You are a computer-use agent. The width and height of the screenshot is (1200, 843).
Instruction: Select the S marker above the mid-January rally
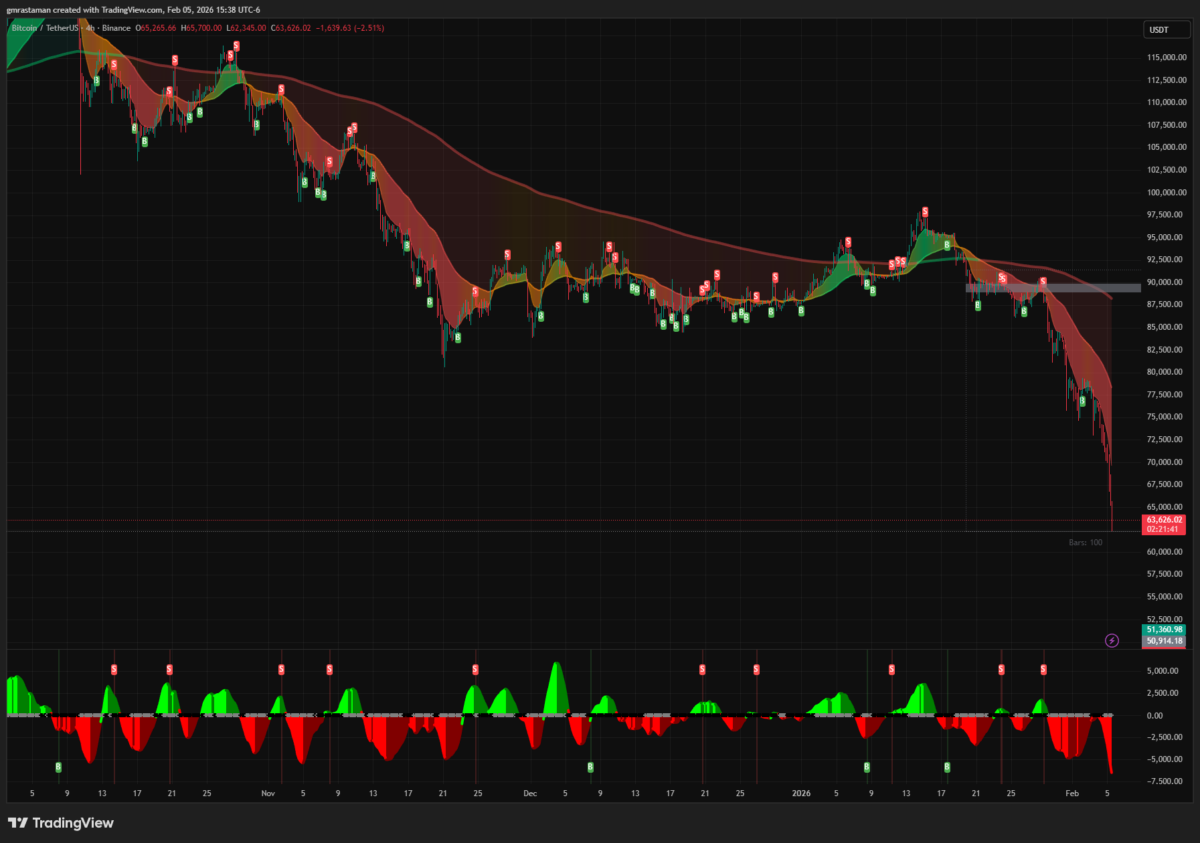[925, 212]
